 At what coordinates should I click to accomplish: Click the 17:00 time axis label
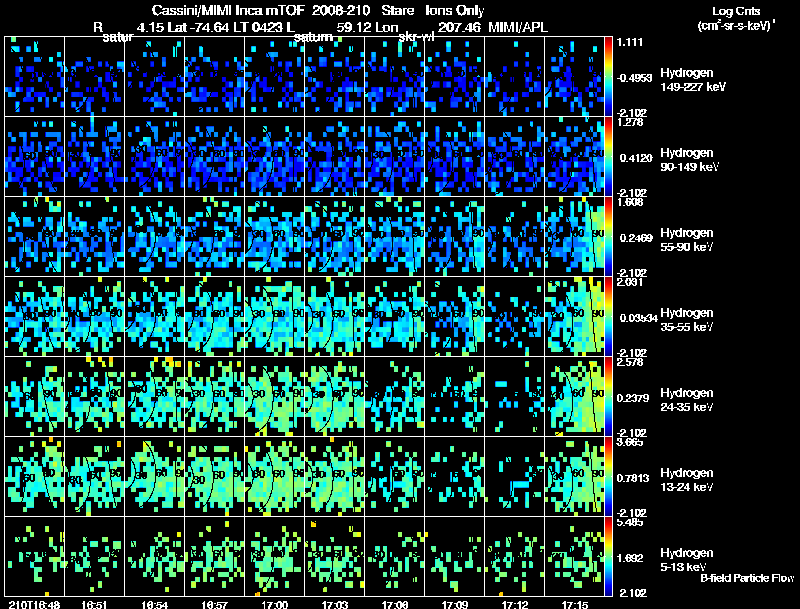[x=274, y=605]
